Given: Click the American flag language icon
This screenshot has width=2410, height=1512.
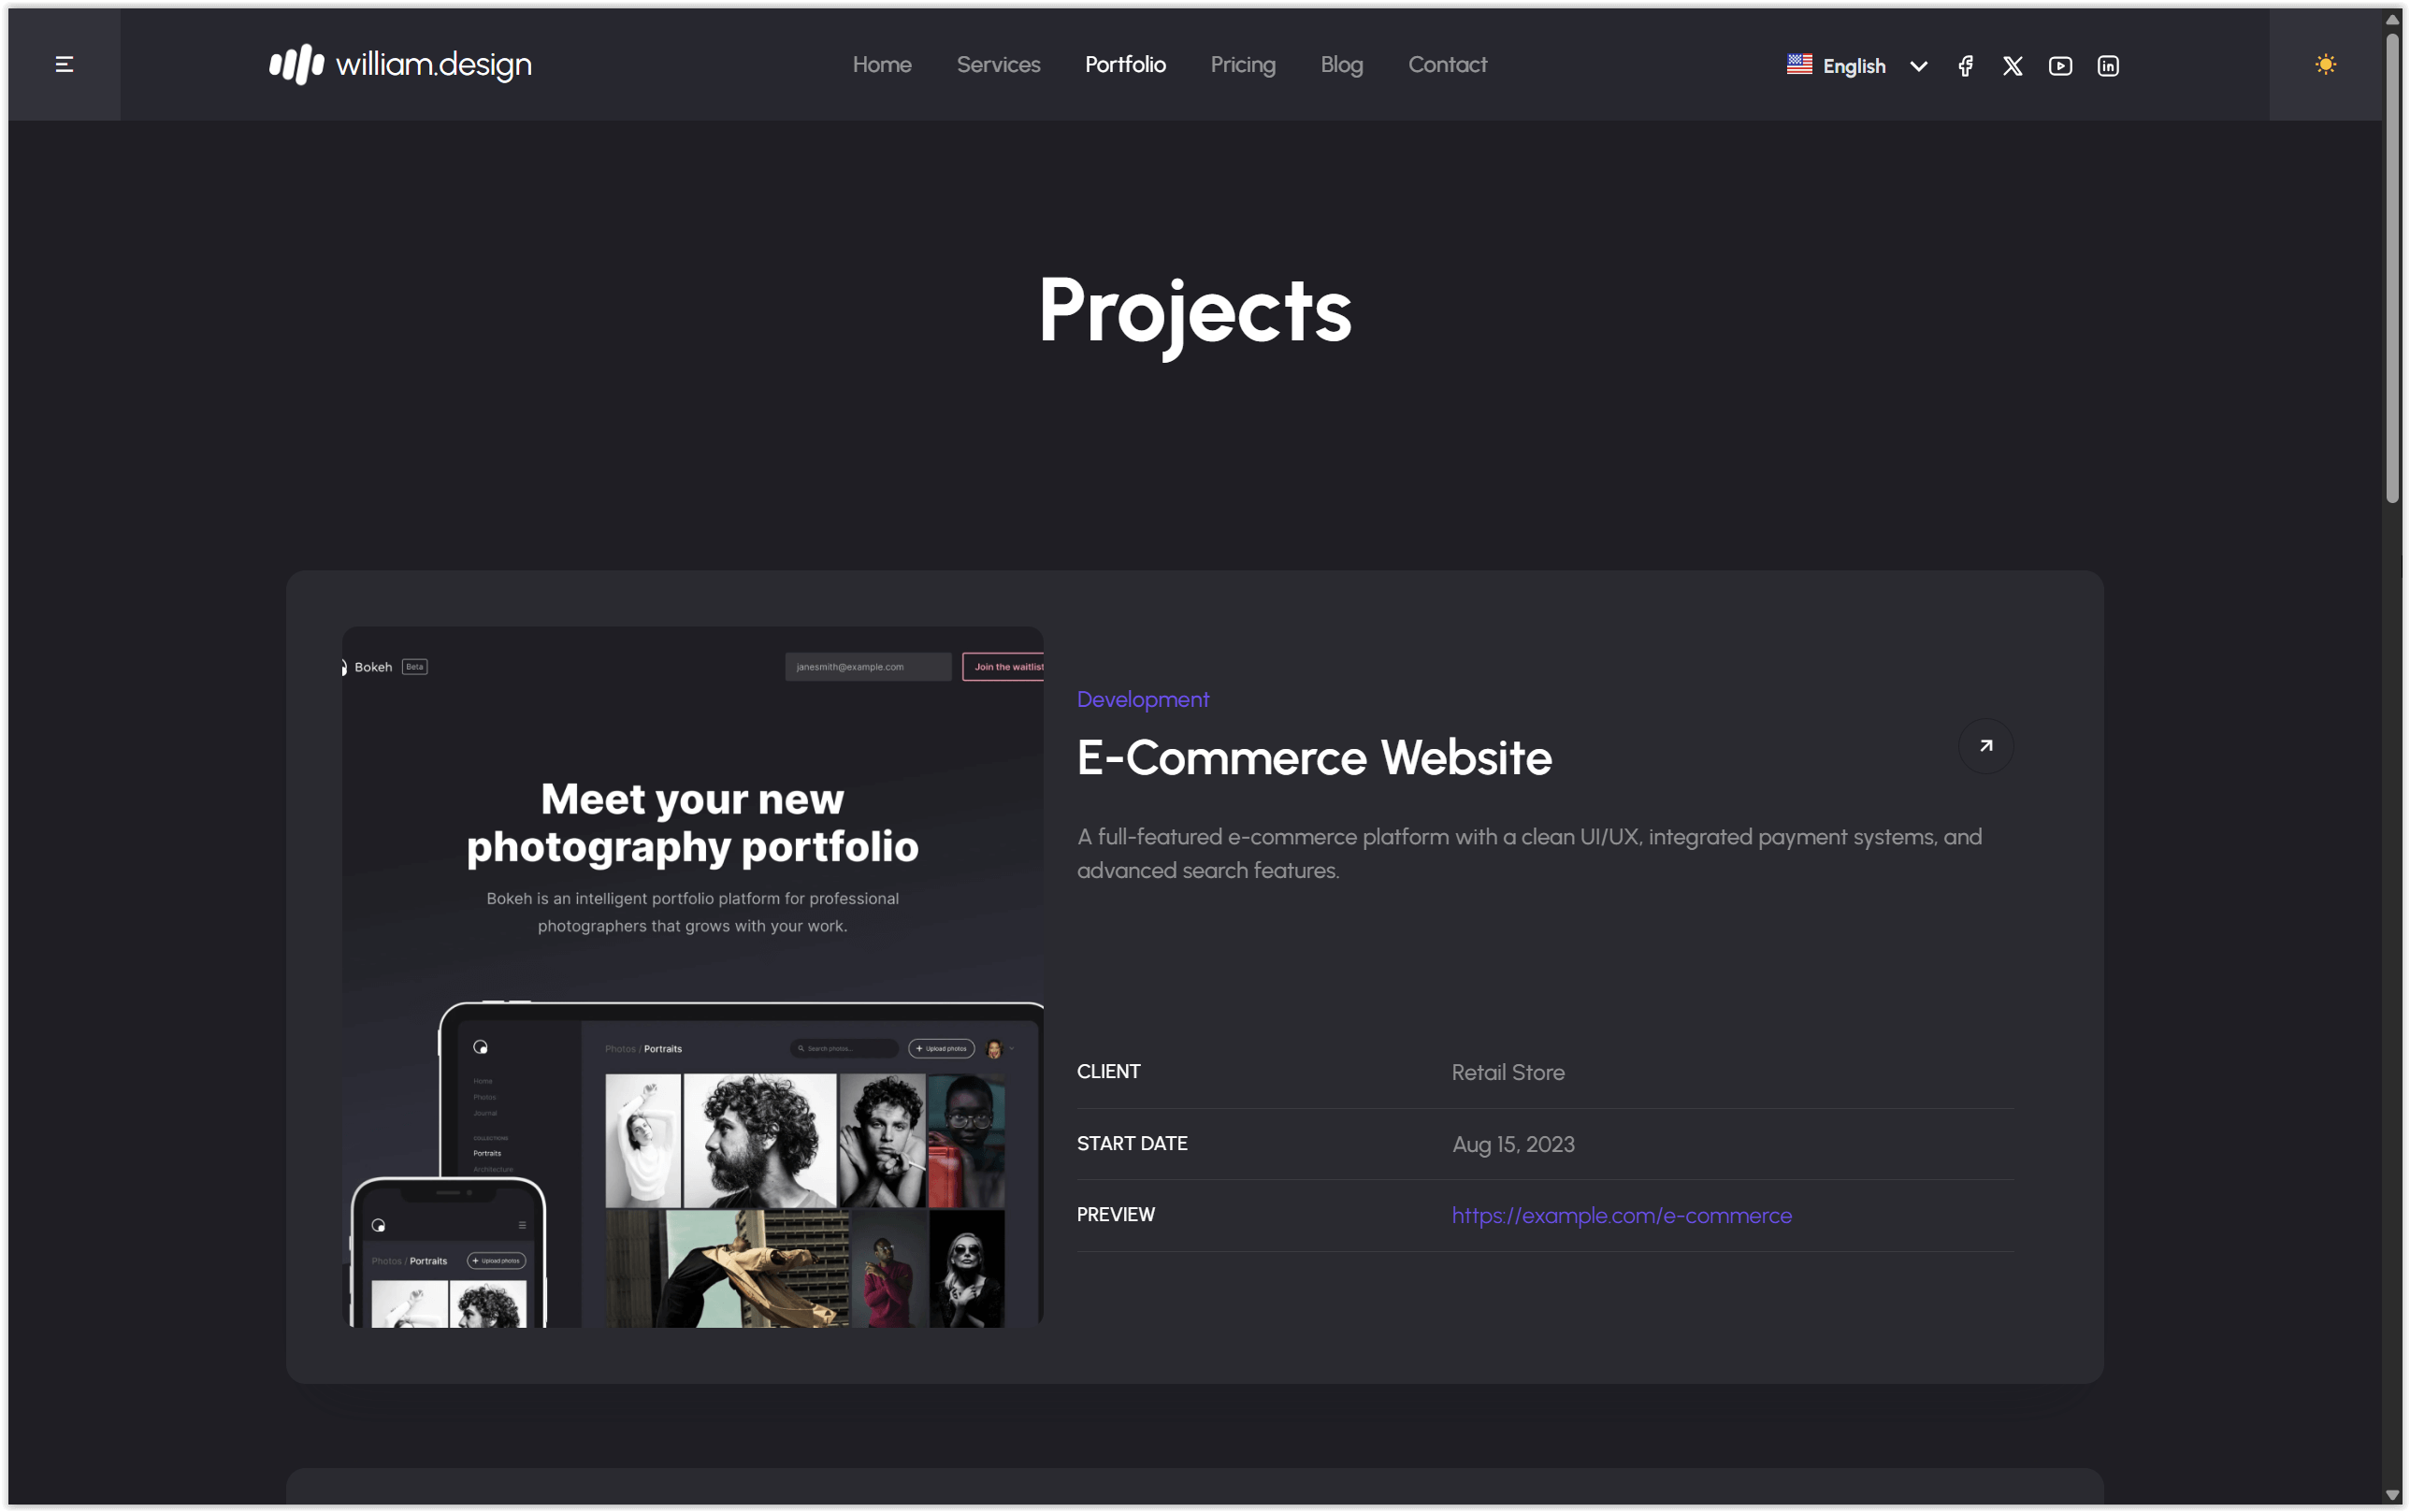Looking at the screenshot, I should [x=1798, y=63].
